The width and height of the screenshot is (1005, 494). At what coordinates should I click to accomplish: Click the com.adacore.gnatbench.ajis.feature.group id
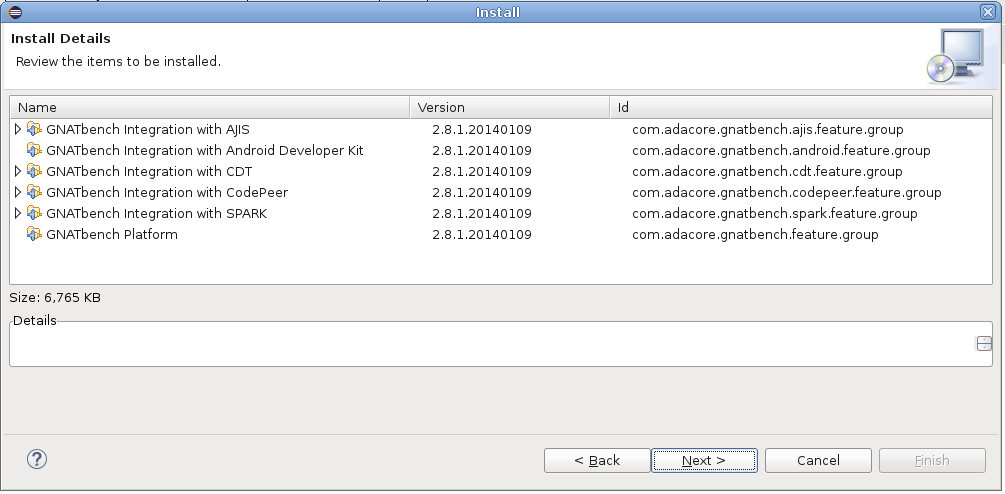click(x=768, y=129)
